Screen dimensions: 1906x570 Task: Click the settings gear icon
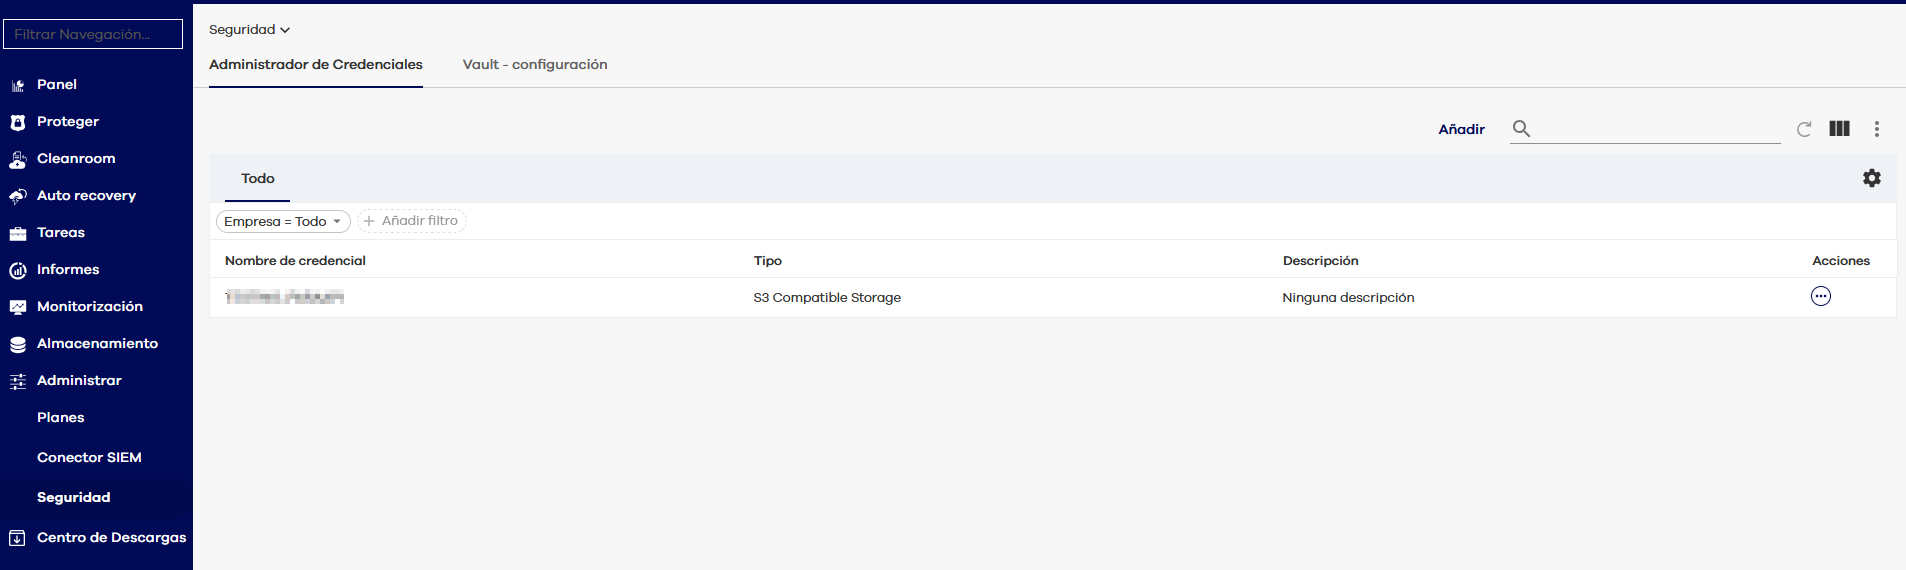click(x=1871, y=178)
